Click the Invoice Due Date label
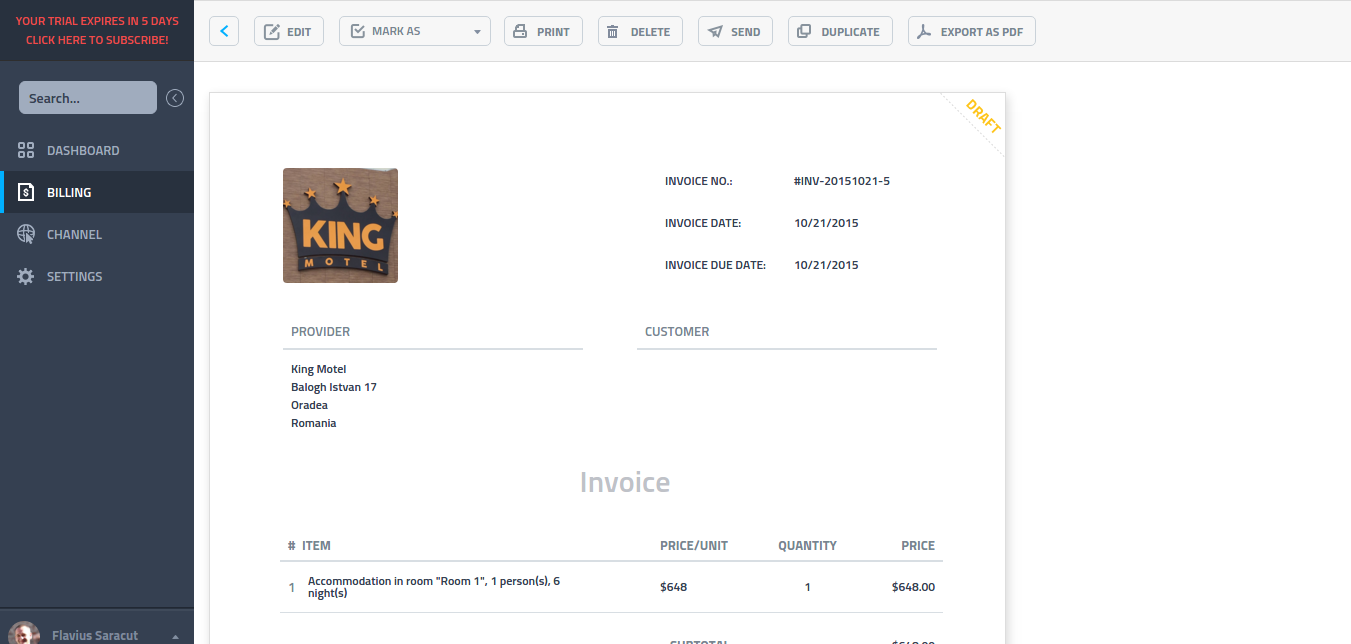Screen dimensions: 1351x644 [715, 265]
